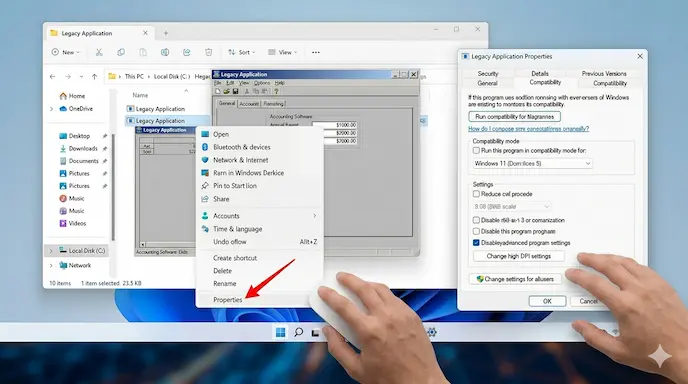Image resolution: width=688 pixels, height=384 pixels.
Task: Check Disable r68-ar-1 3 or comanization
Action: coord(476,220)
